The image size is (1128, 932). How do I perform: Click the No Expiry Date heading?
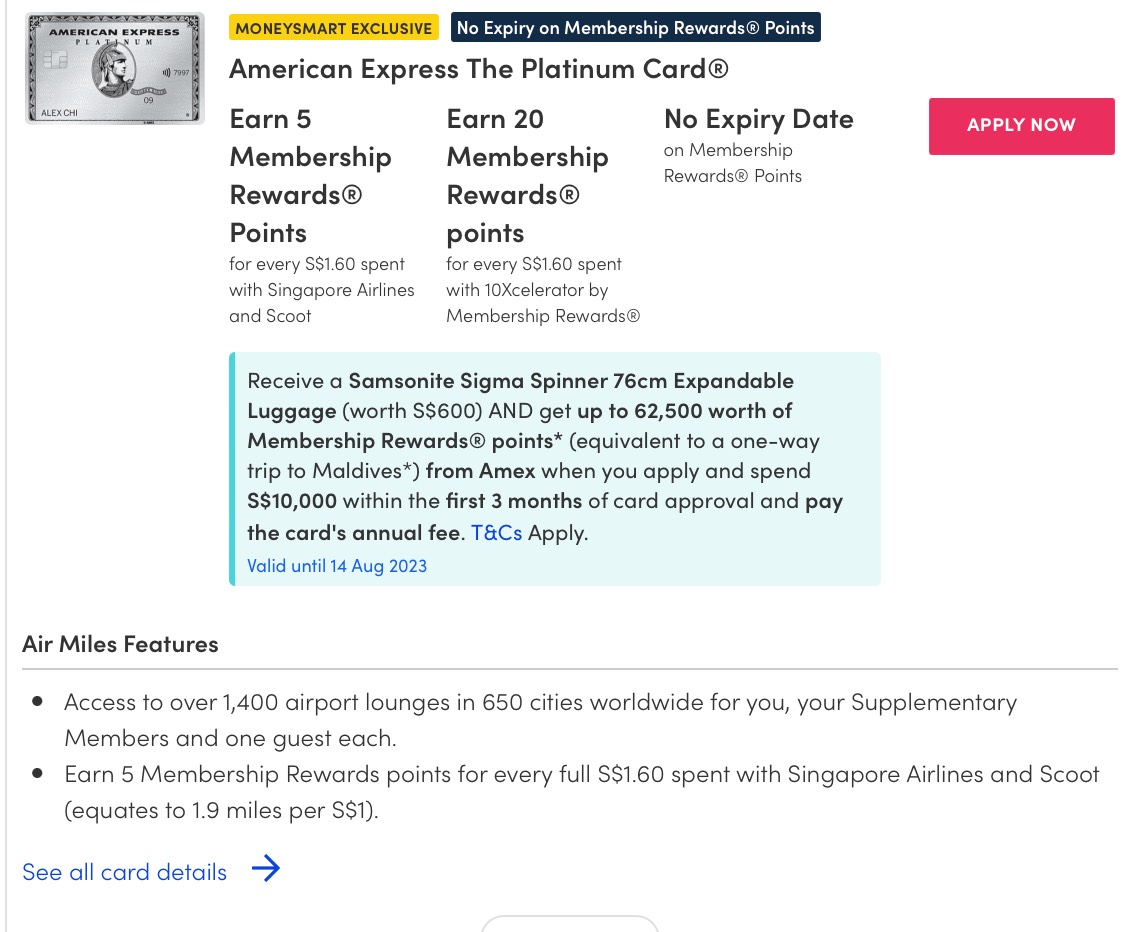[758, 120]
